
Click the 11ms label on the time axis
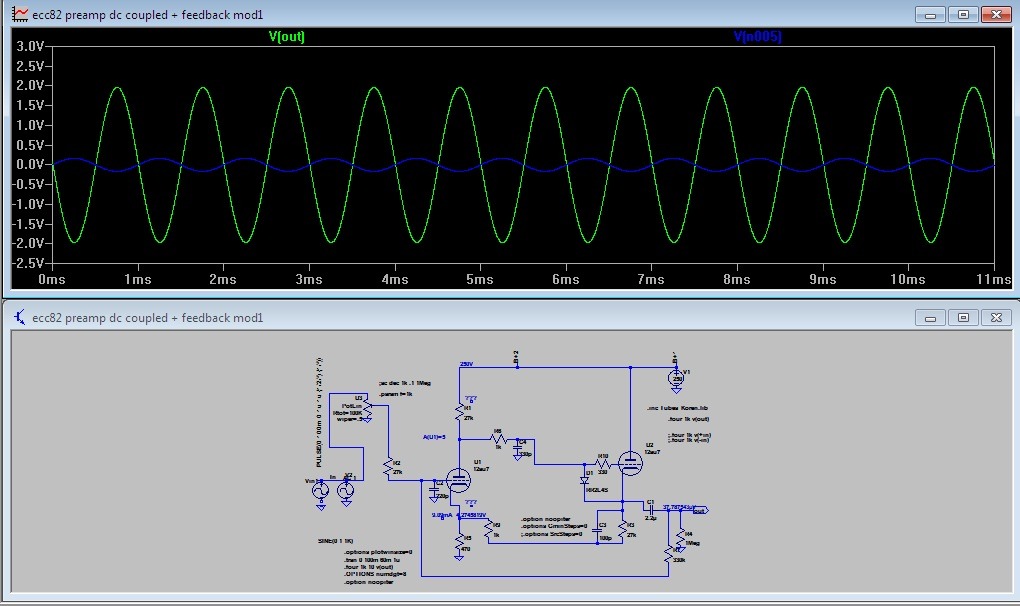(993, 279)
